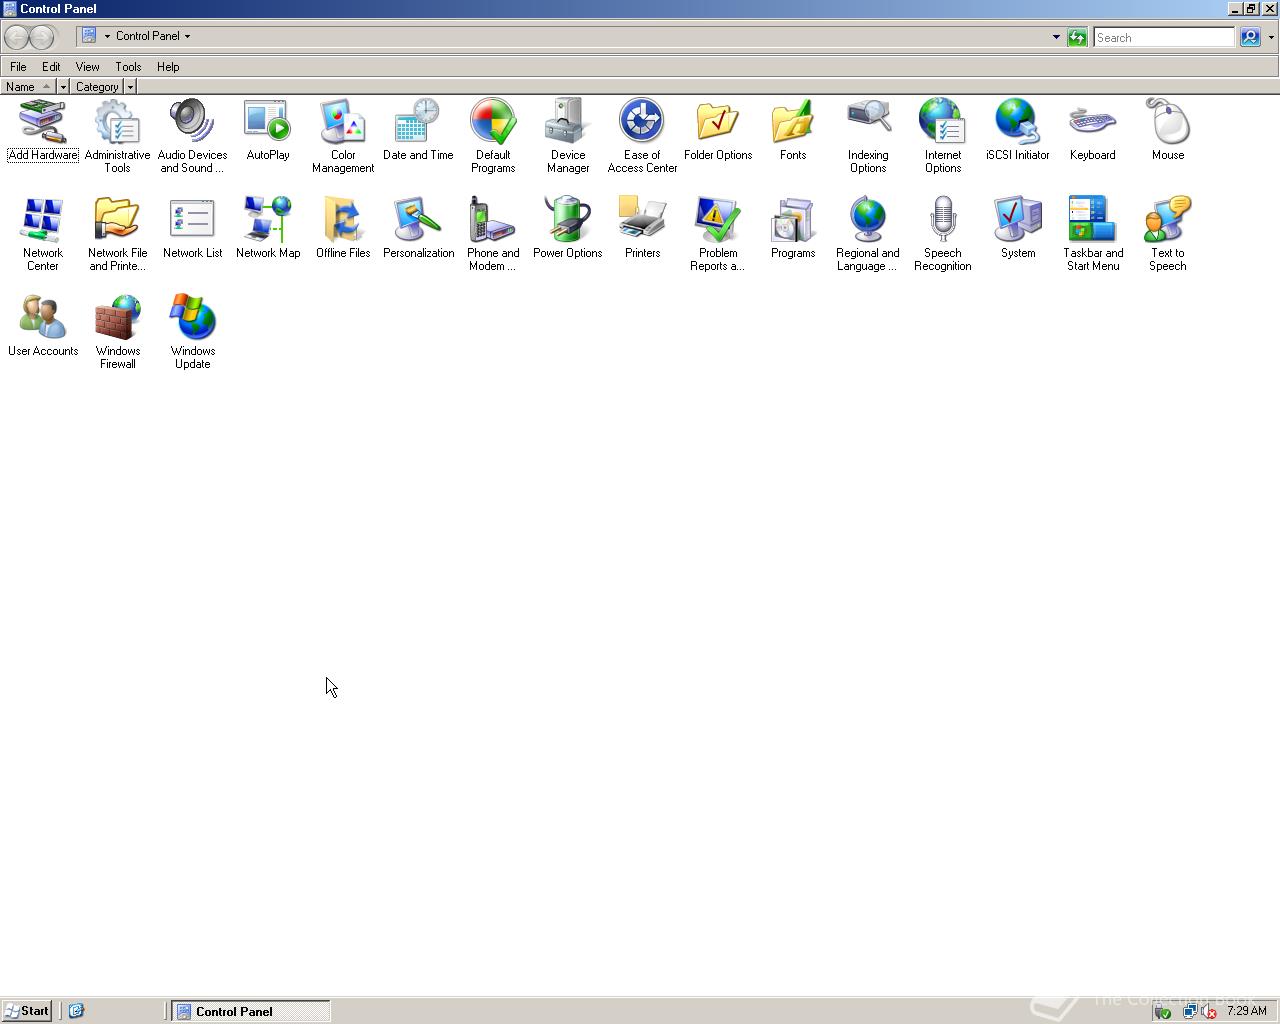Click the 7:29 AM system clock
Screen dimensions: 1280x1024
1247,1011
